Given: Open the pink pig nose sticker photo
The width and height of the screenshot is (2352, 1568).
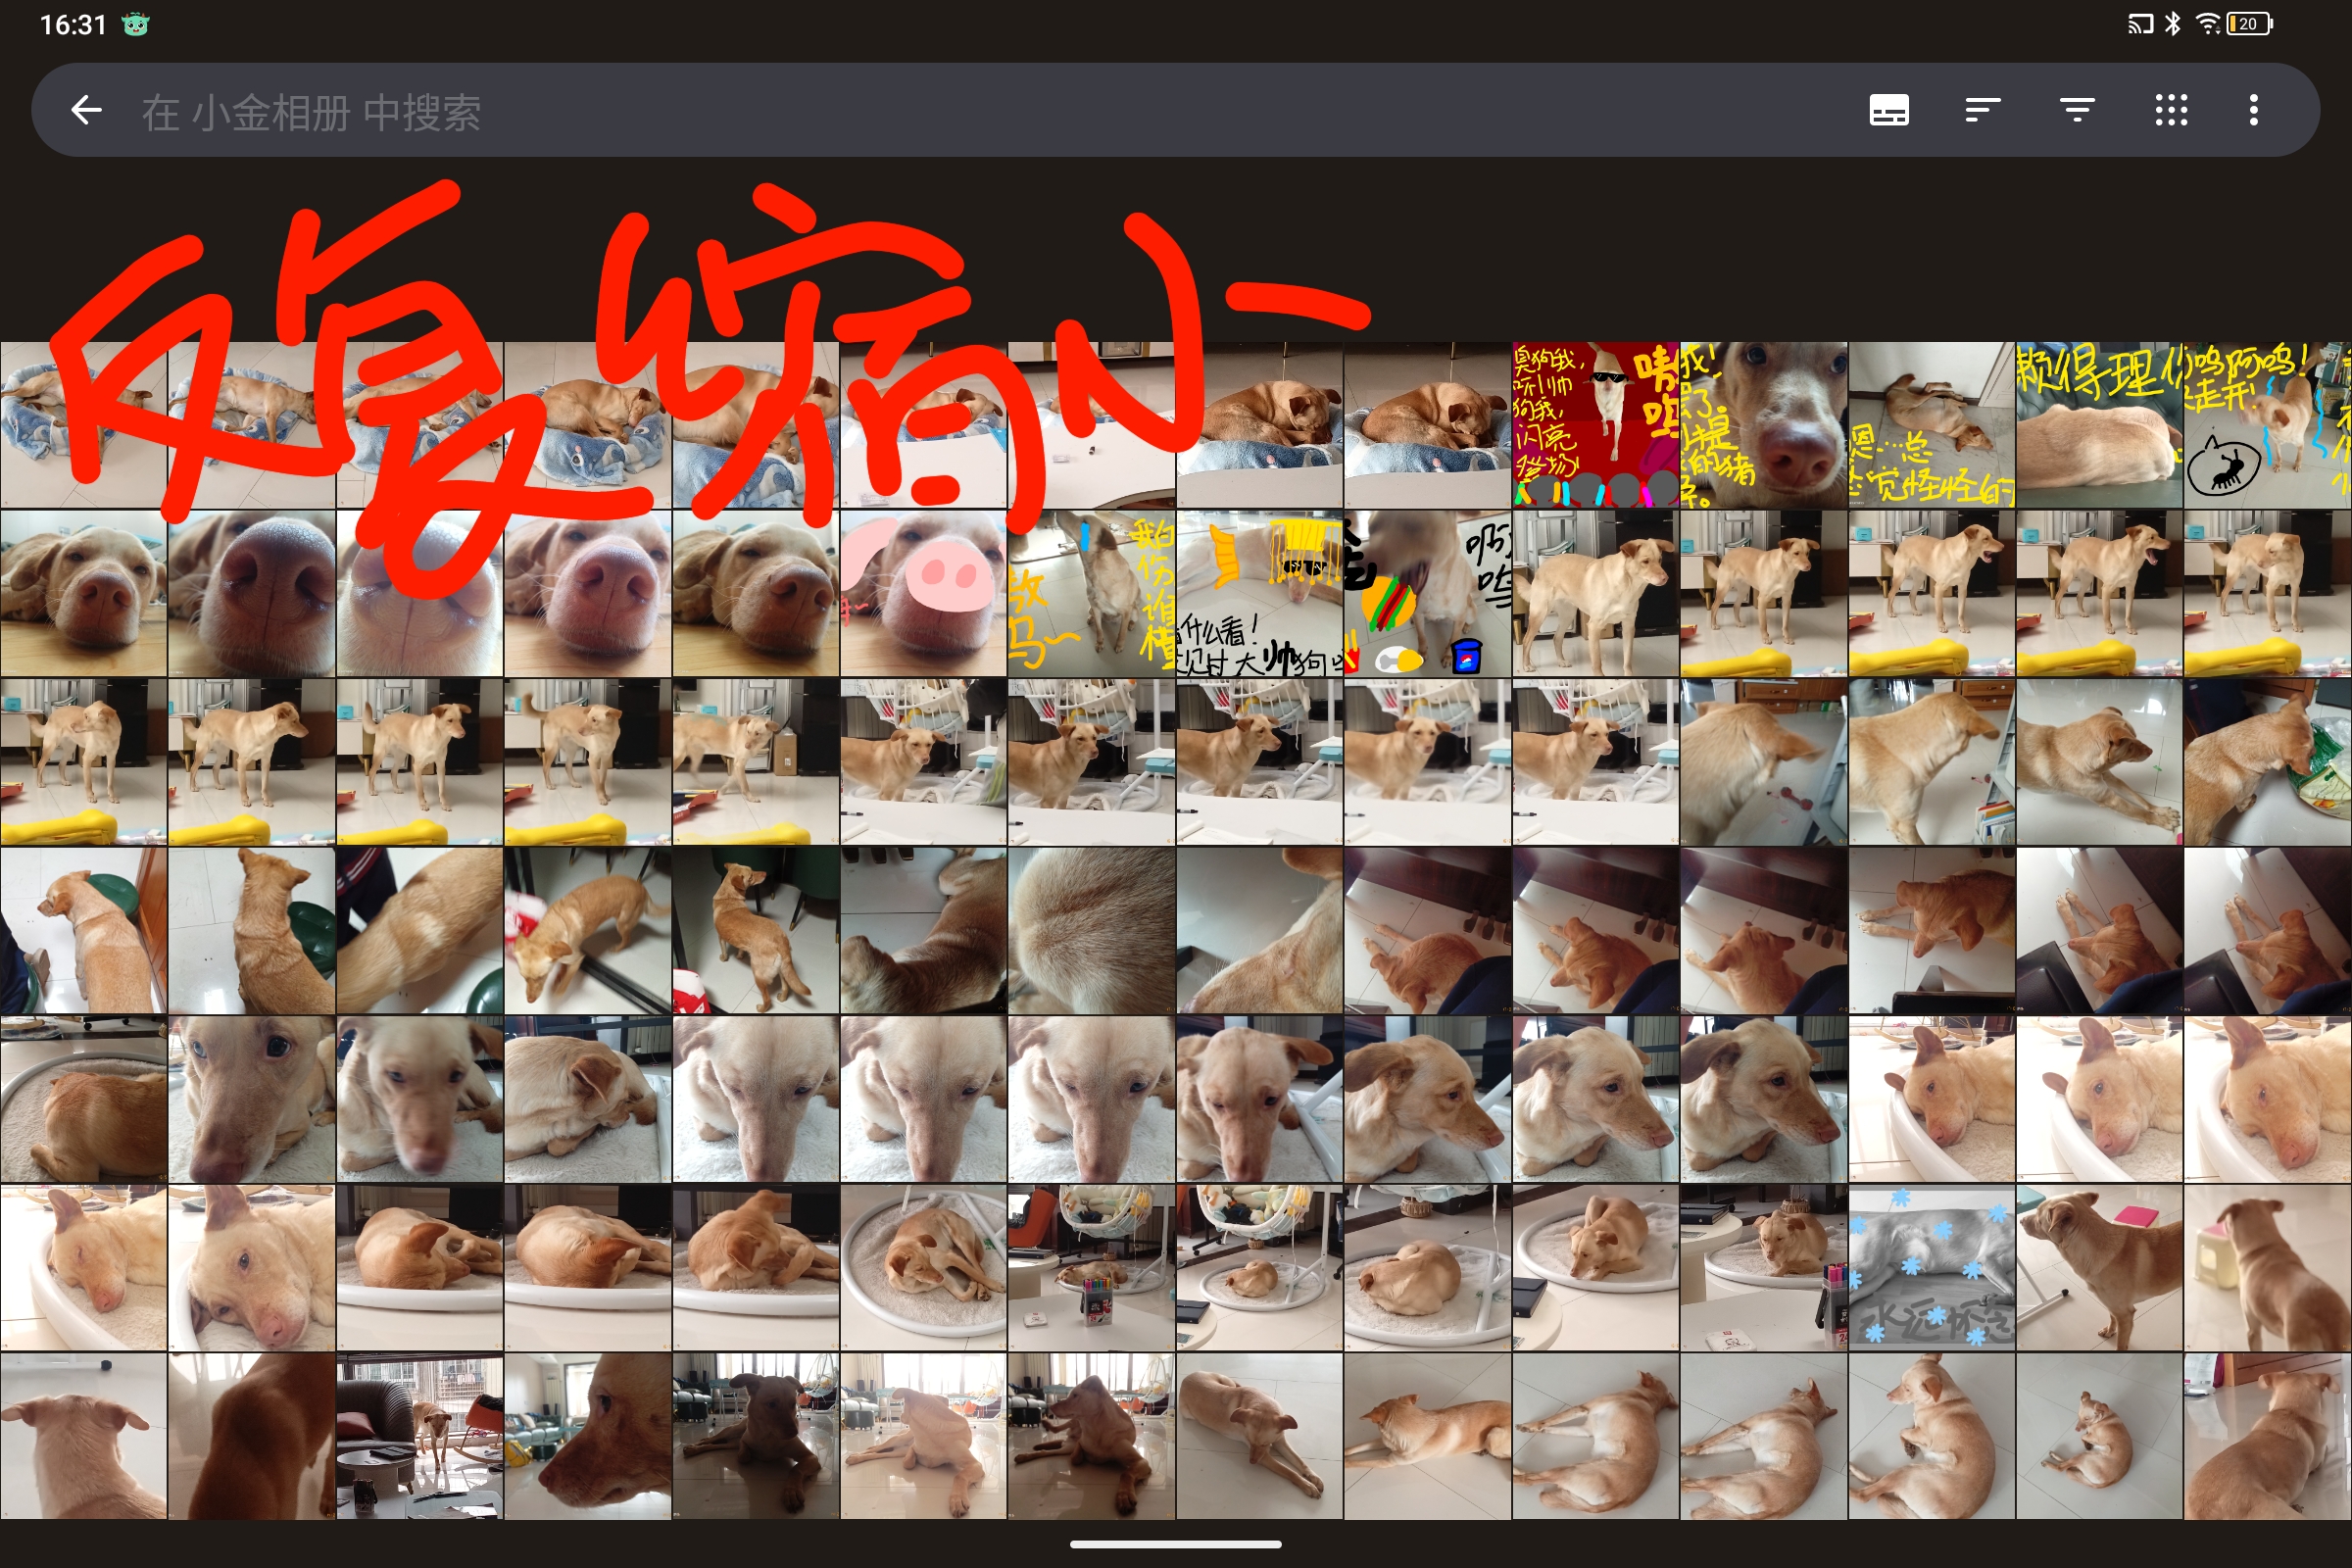Looking at the screenshot, I should point(923,594).
